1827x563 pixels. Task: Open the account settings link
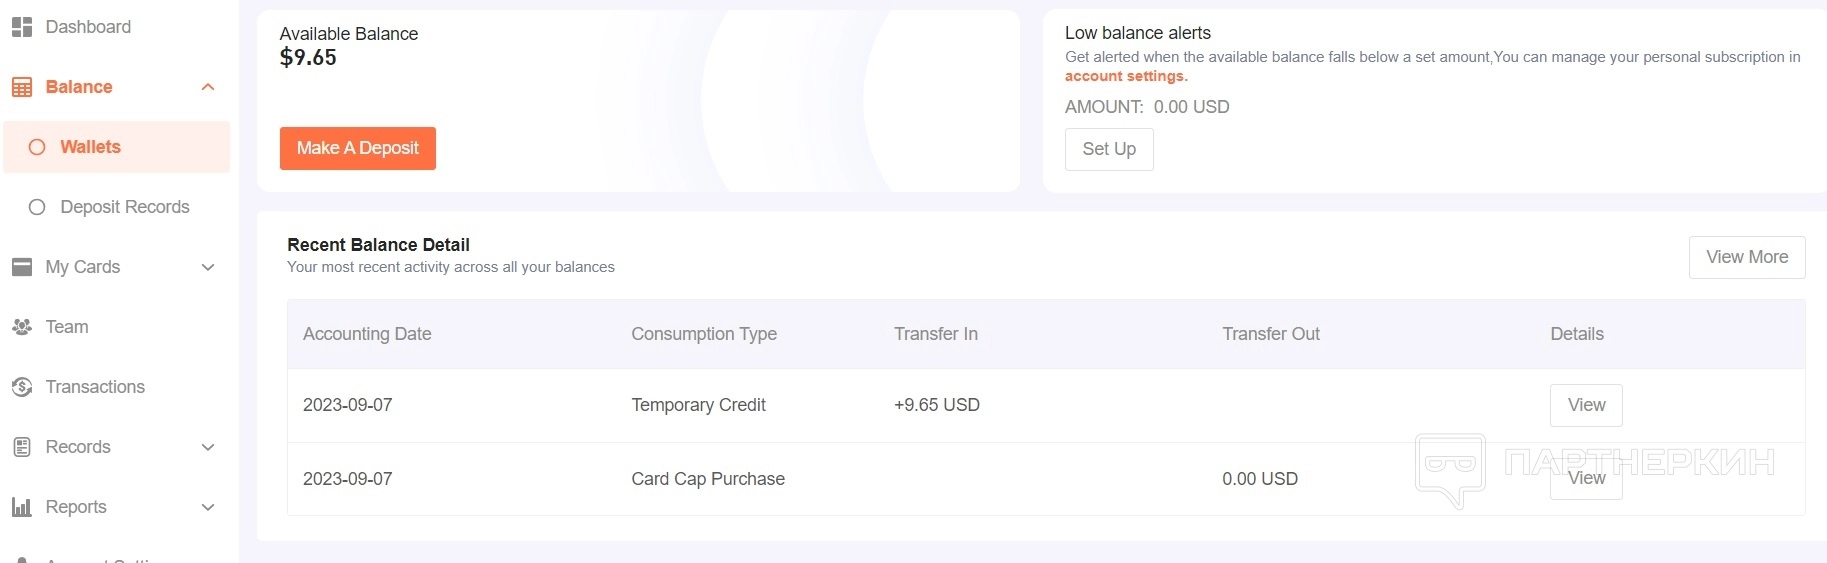pos(1125,76)
